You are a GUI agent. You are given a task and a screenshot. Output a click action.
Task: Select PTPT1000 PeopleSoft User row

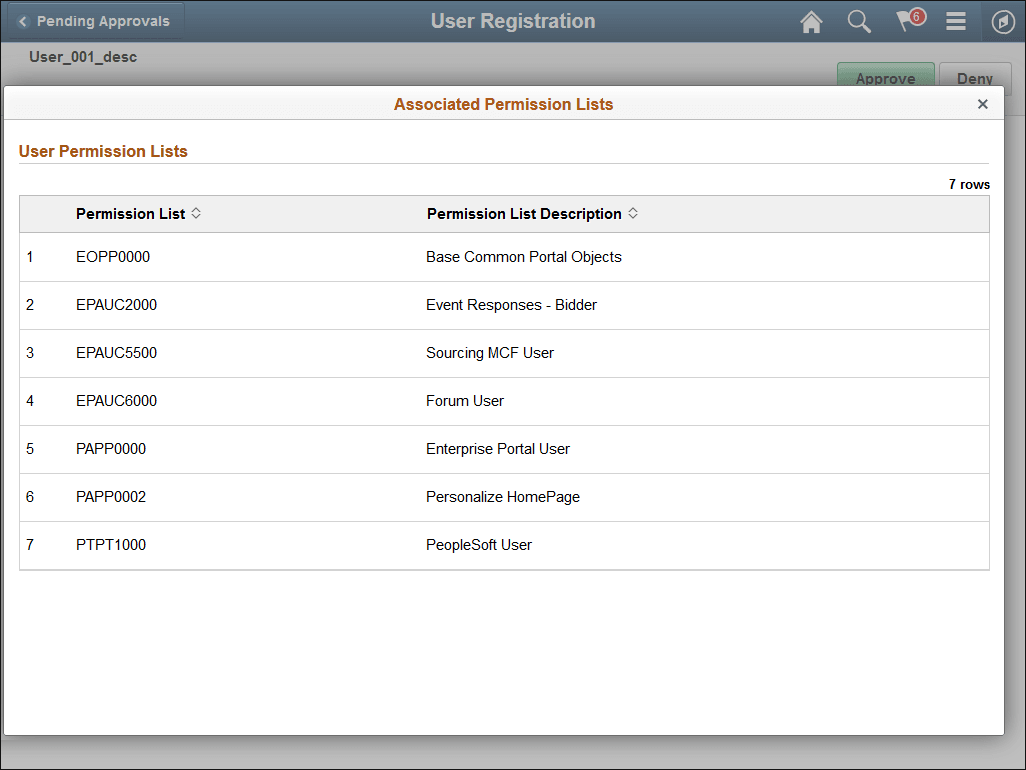[110, 545]
